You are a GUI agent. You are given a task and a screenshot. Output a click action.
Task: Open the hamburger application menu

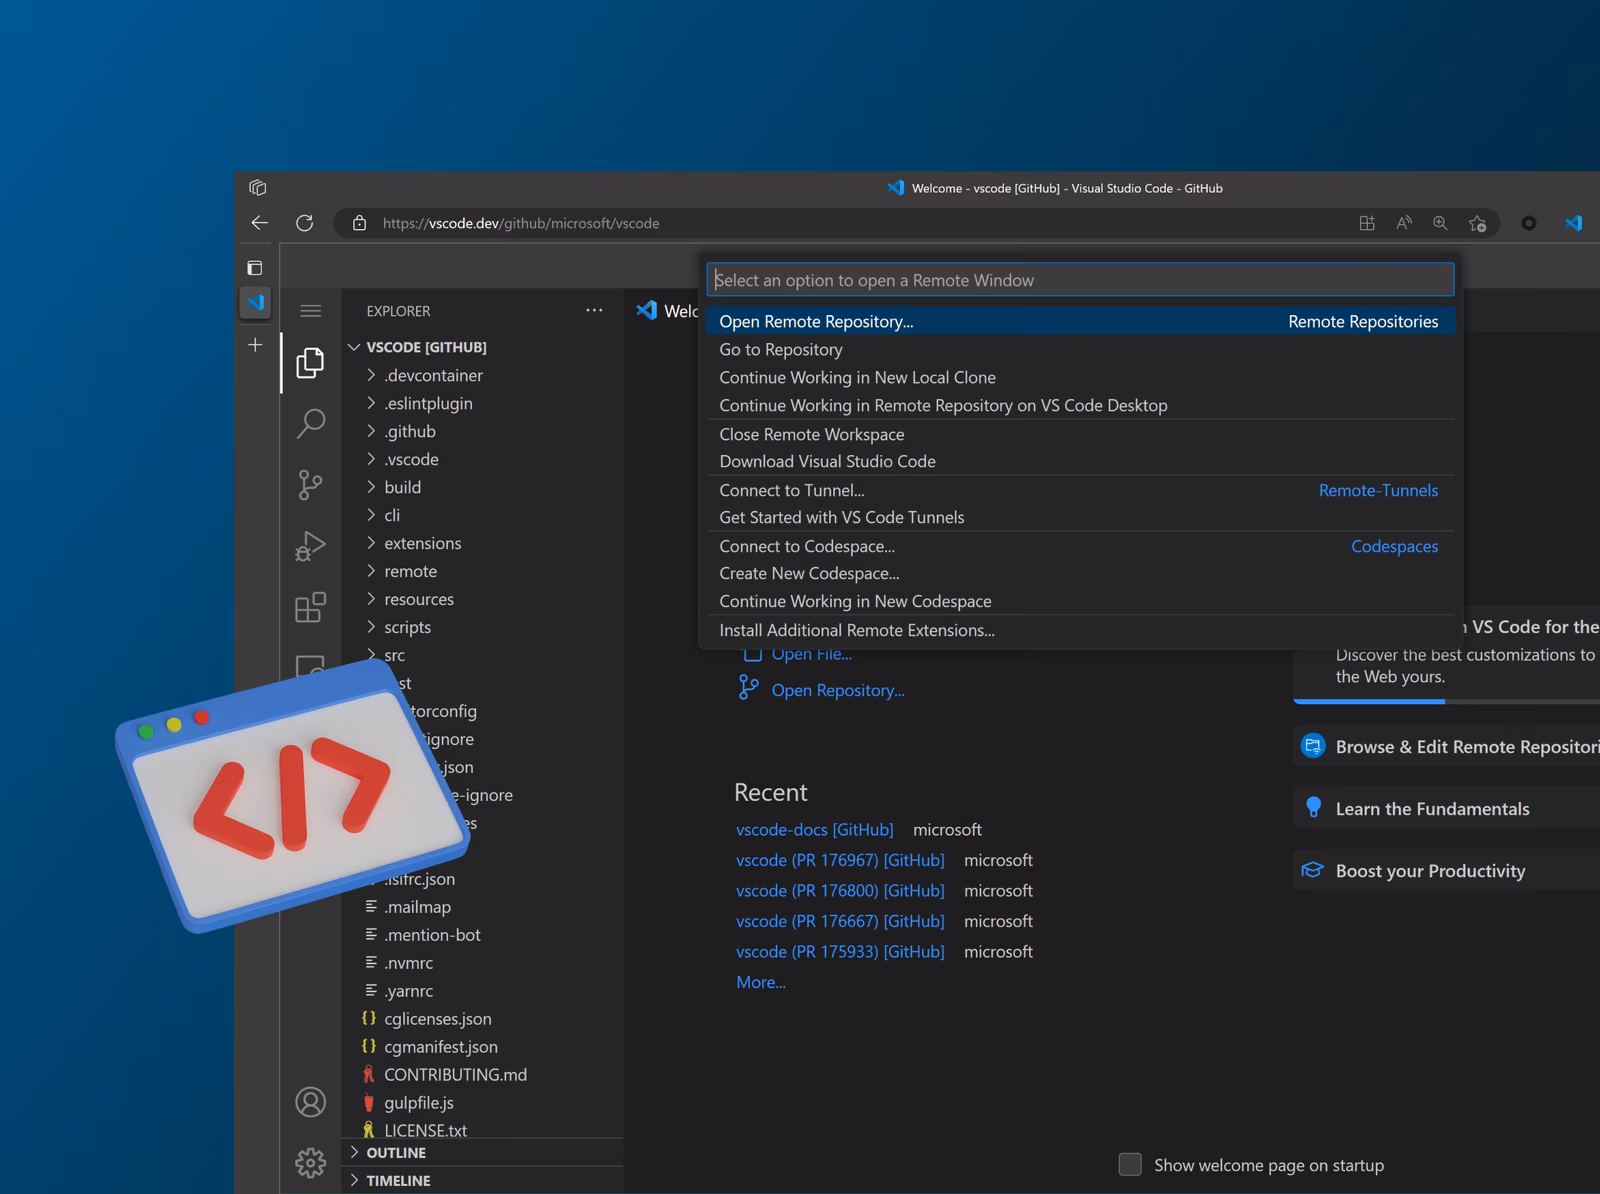tap(311, 311)
